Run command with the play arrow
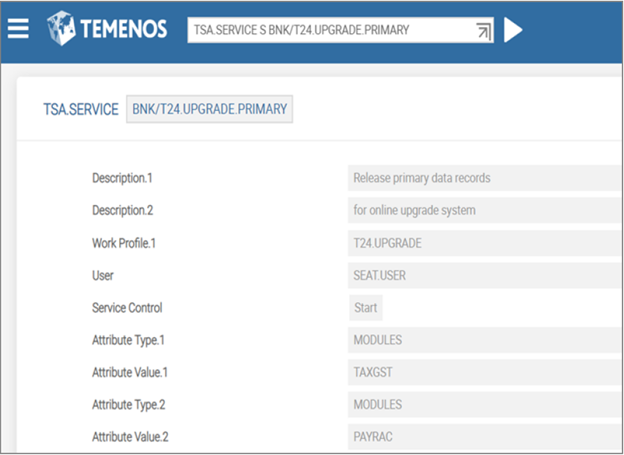 click(513, 30)
